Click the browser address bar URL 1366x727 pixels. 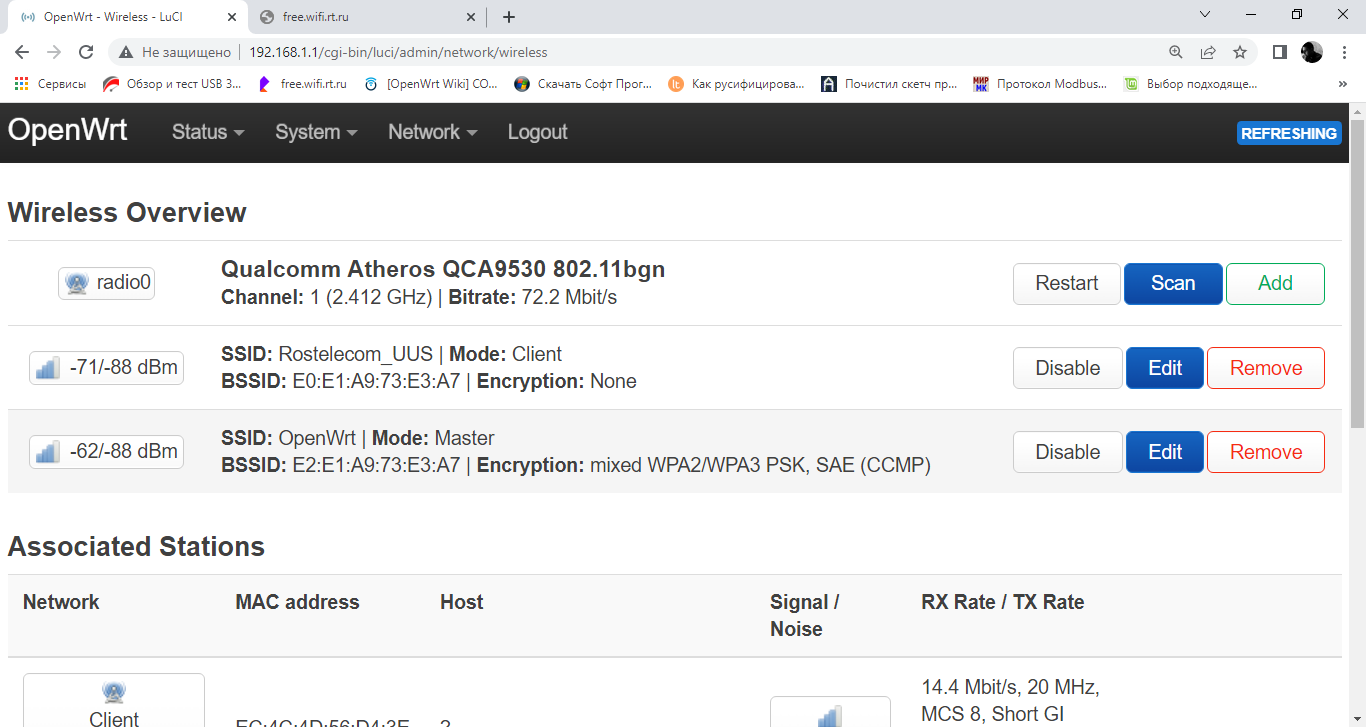[398, 52]
